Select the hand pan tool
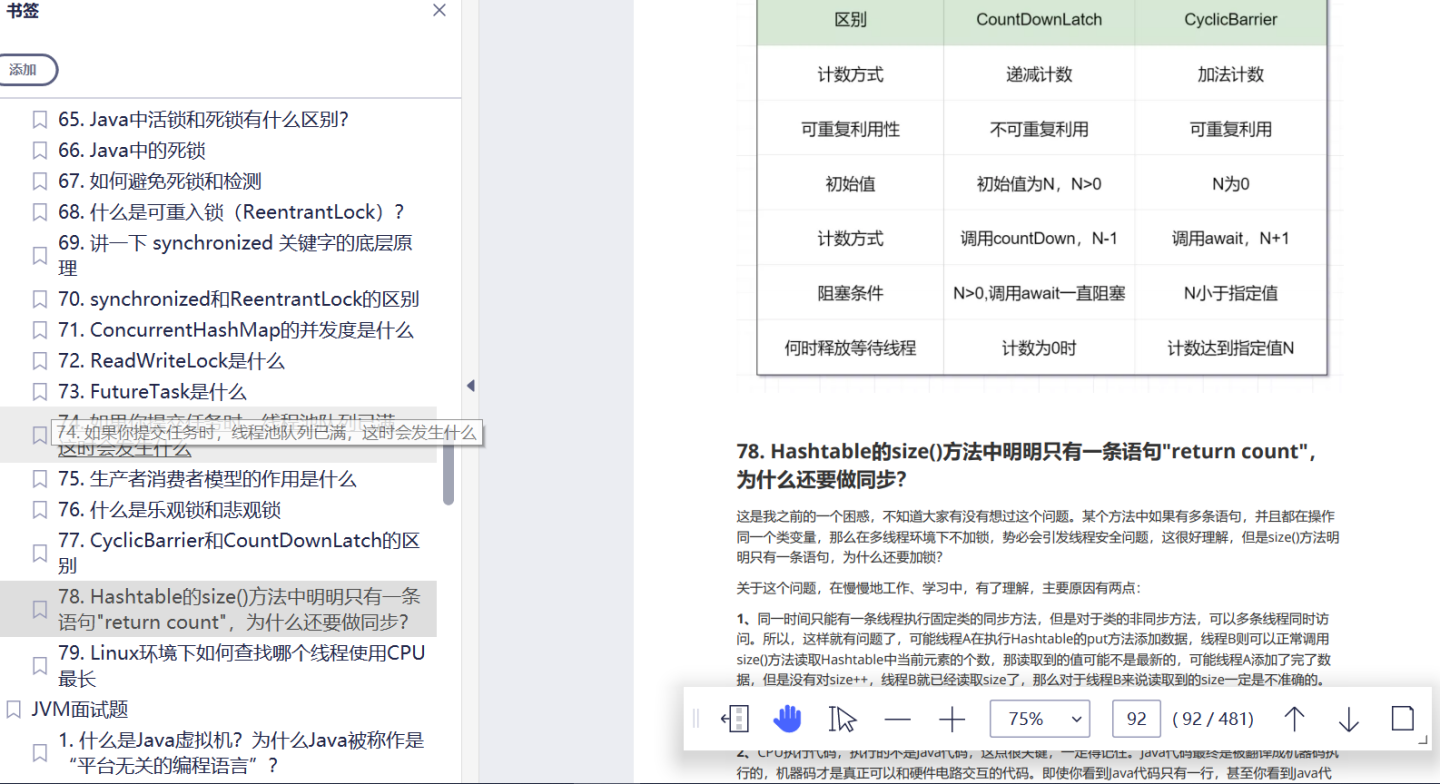 click(x=789, y=718)
